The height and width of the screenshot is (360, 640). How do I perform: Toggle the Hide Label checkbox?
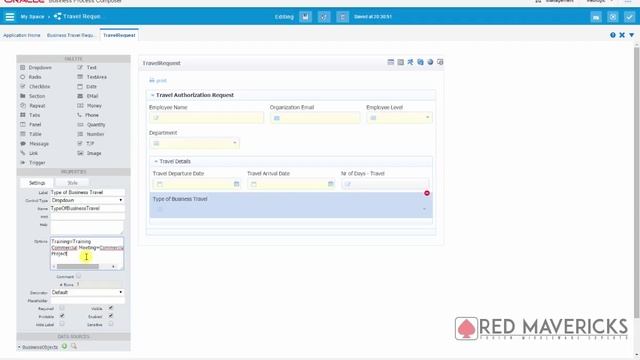pos(62,324)
